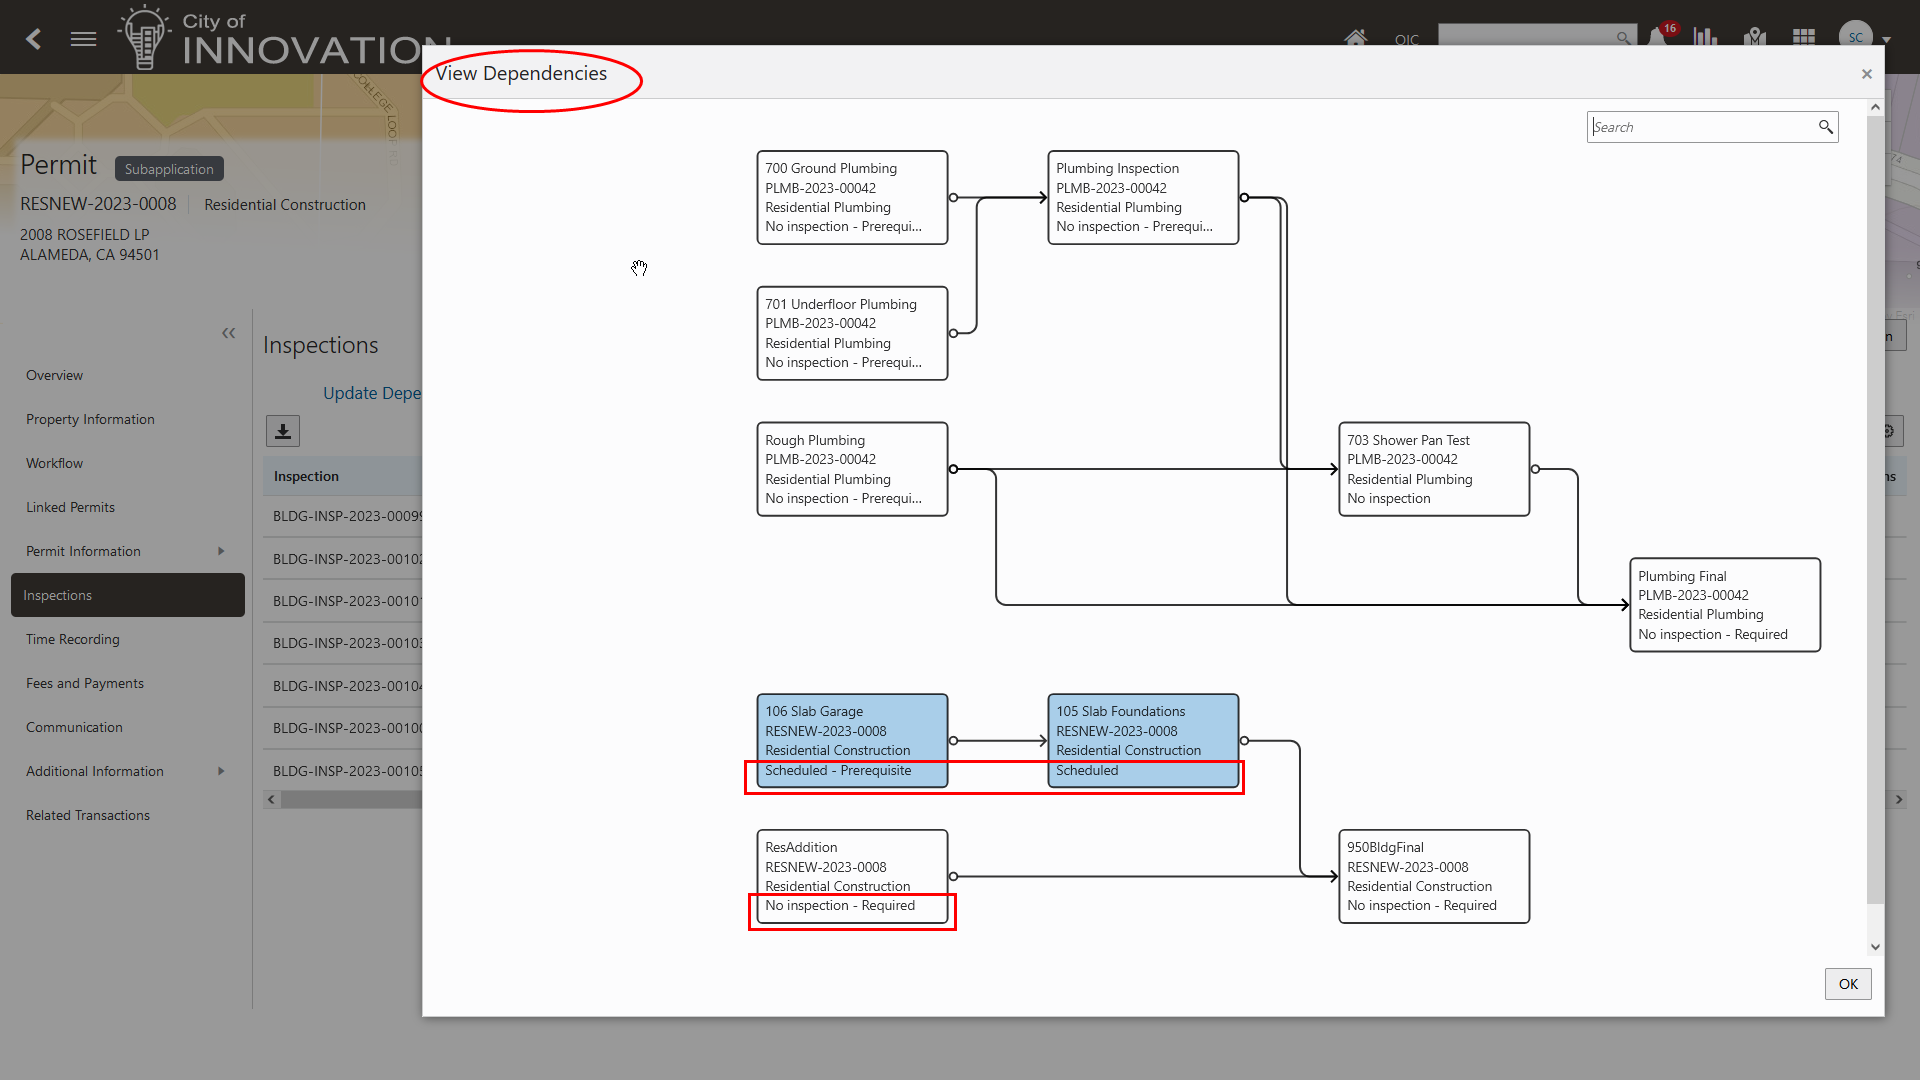This screenshot has width=1920, height=1080.
Task: Select the Plumbing Inspection node
Action: (x=1143, y=198)
